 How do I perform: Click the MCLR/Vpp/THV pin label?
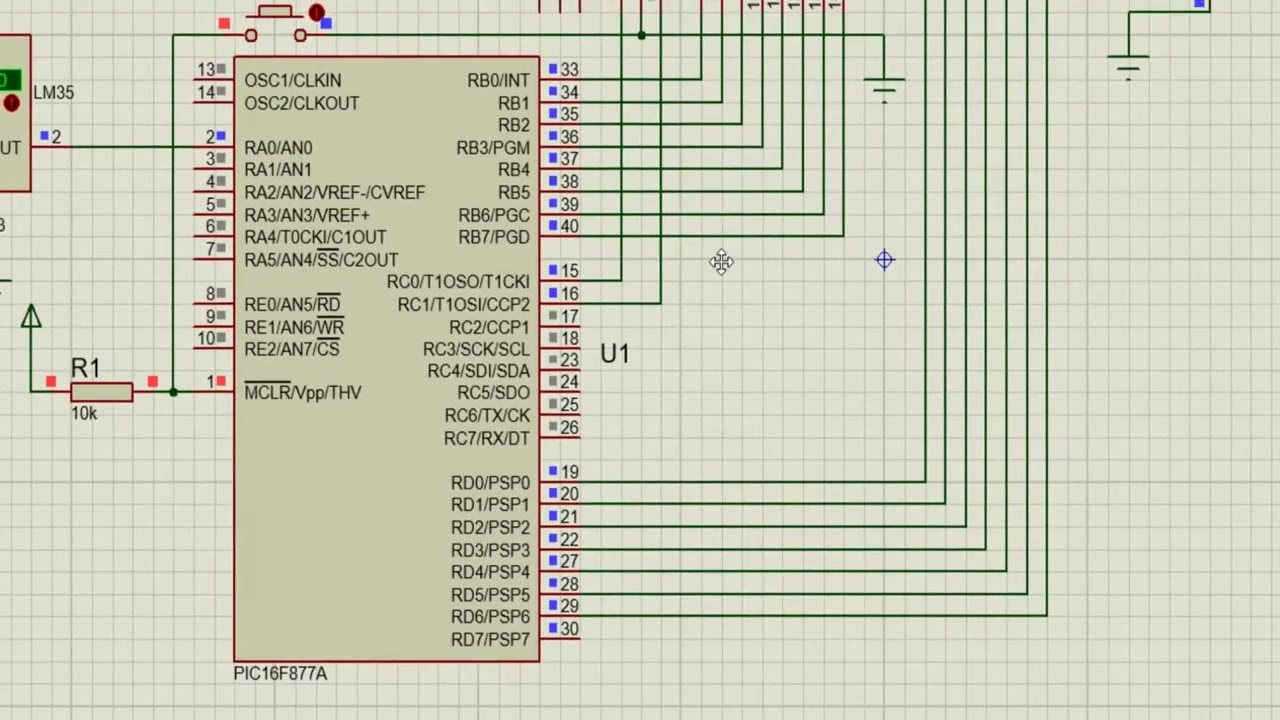(x=303, y=392)
